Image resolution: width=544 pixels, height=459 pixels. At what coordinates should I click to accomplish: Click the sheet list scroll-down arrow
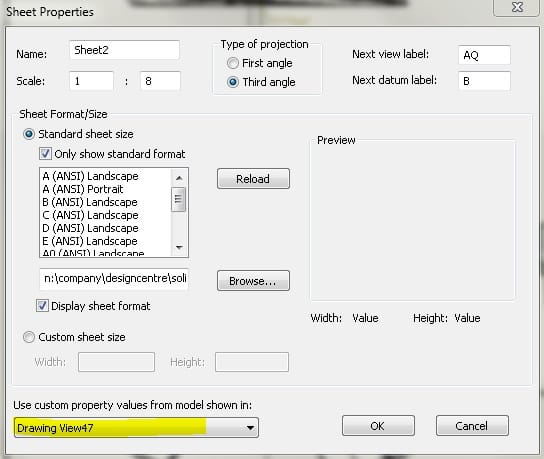tap(179, 247)
